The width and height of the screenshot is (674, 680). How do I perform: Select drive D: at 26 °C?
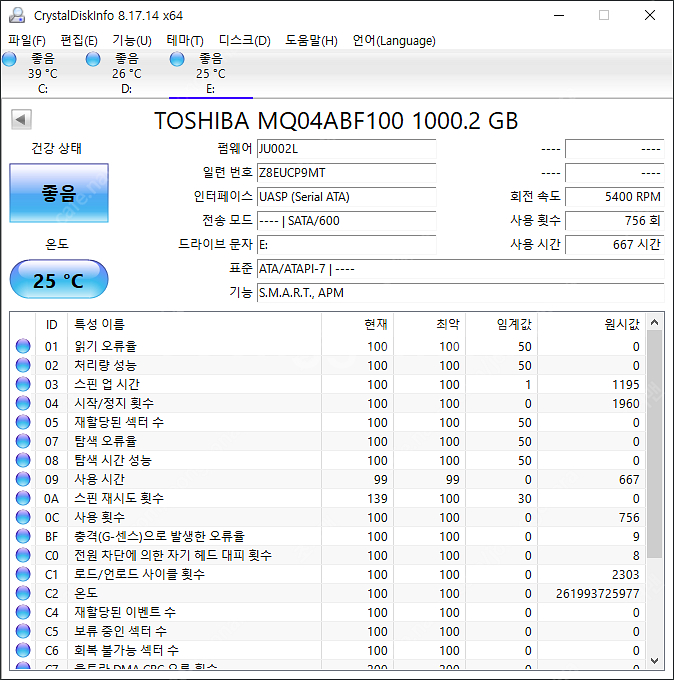pyautogui.click(x=126, y=74)
